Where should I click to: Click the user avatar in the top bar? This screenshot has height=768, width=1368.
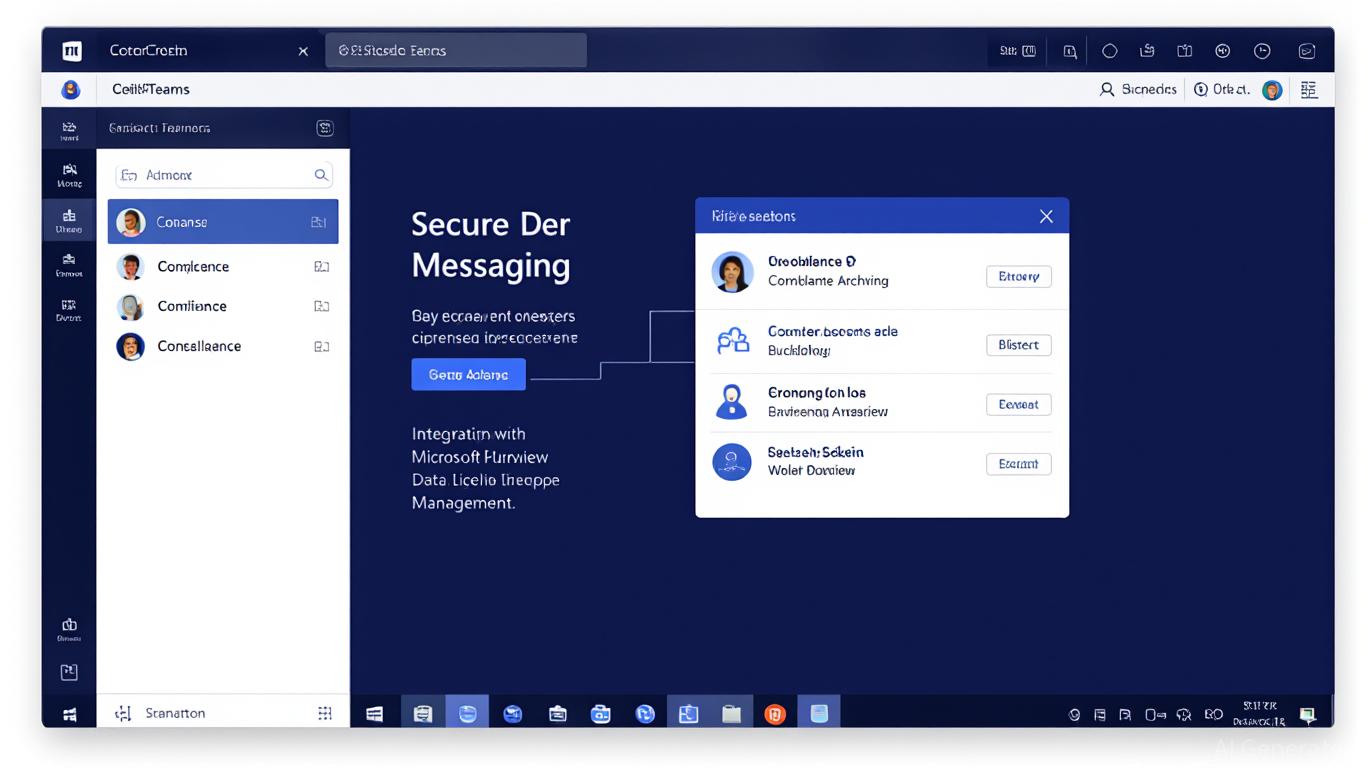(1272, 90)
